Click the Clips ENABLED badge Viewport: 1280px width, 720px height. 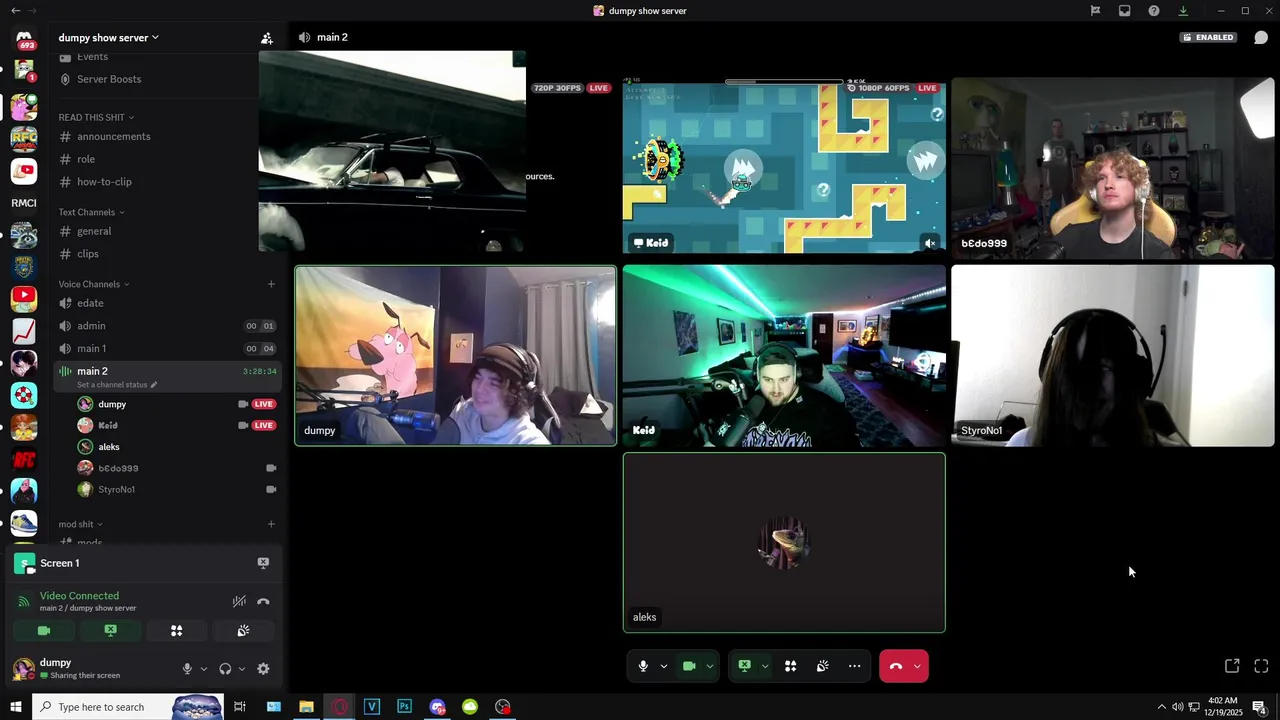[1208, 37]
